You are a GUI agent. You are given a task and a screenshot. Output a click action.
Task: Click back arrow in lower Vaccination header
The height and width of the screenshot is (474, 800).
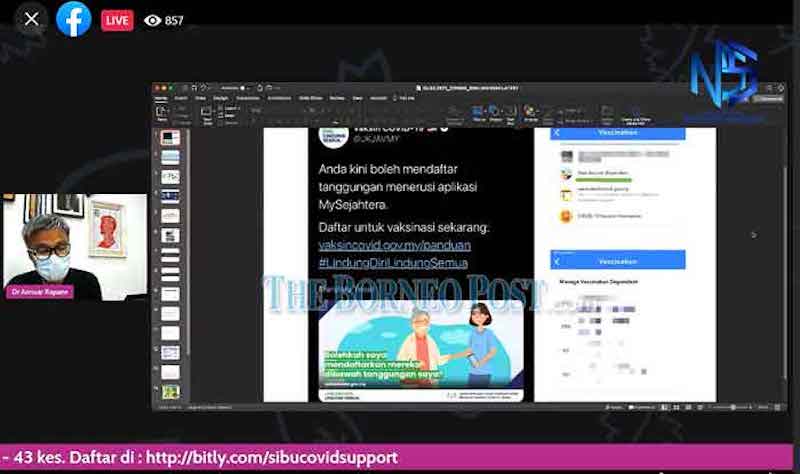[557, 260]
